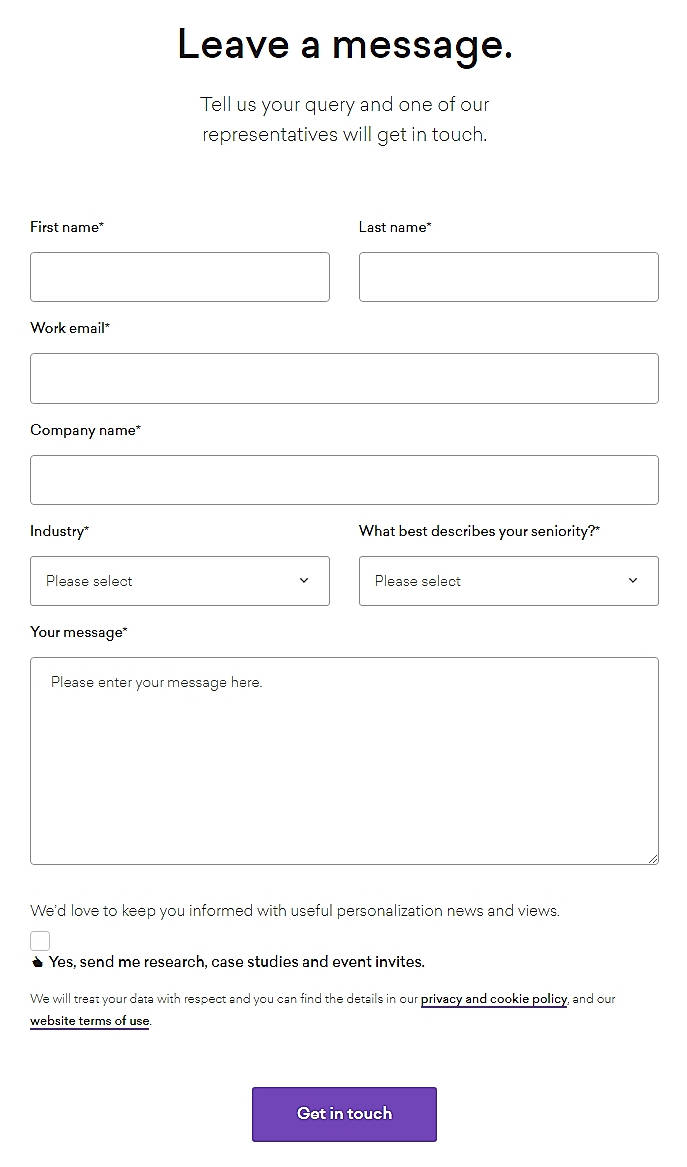Click the chevron on the seniority dropdown

[632, 580]
